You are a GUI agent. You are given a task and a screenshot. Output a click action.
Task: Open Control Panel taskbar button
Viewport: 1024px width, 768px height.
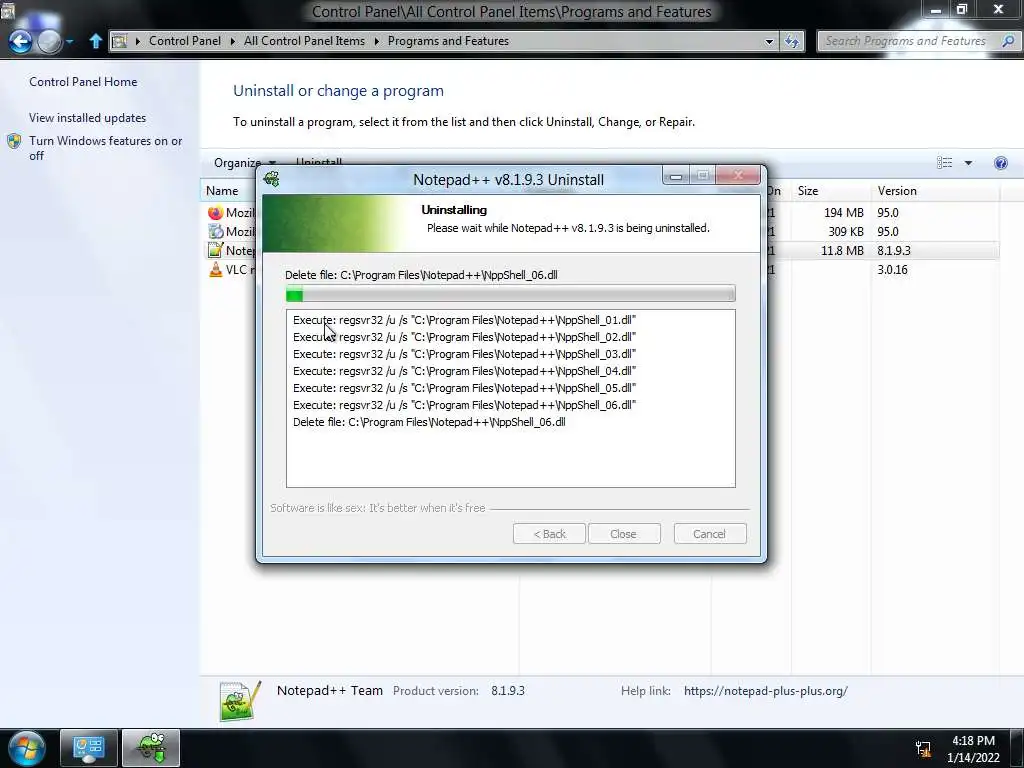pyautogui.click(x=89, y=748)
